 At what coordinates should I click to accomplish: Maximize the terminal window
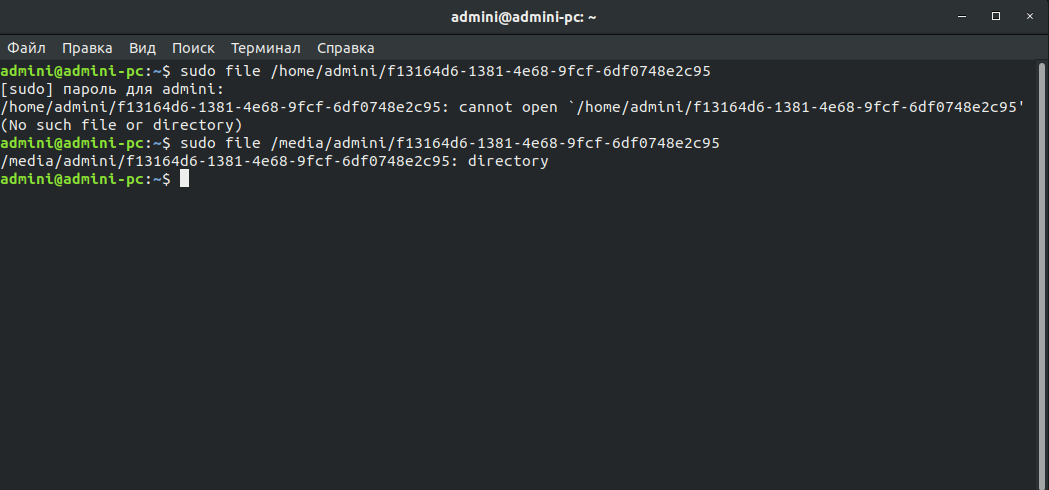tap(996, 16)
